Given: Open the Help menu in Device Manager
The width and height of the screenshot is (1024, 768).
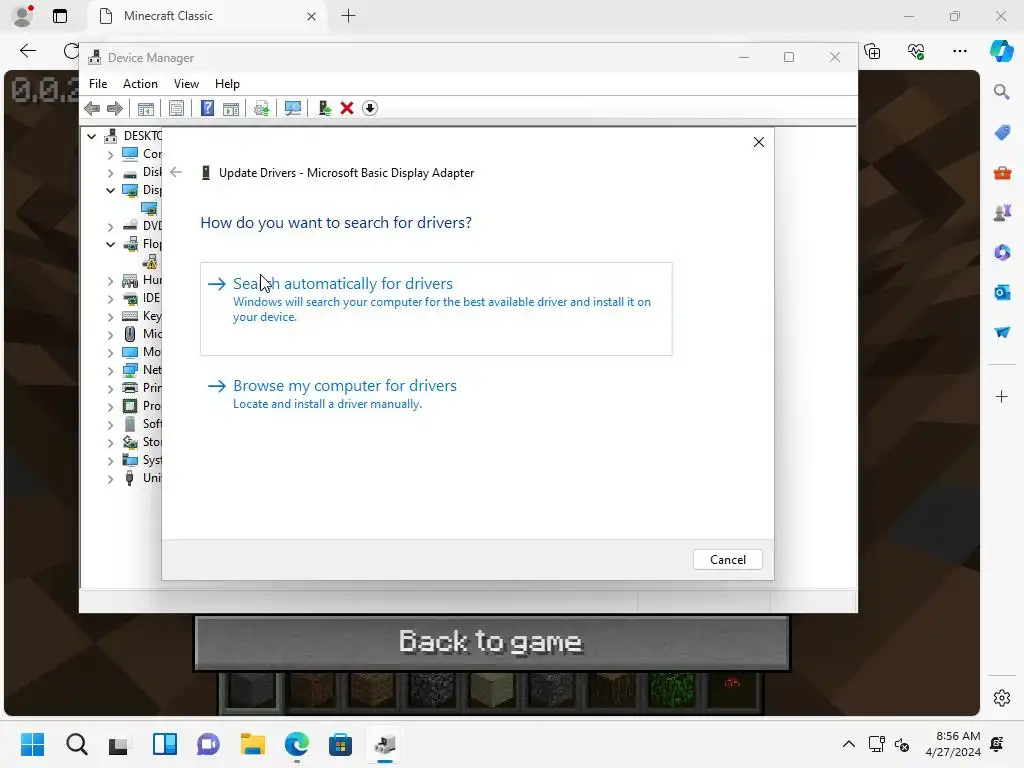Looking at the screenshot, I should point(227,84).
